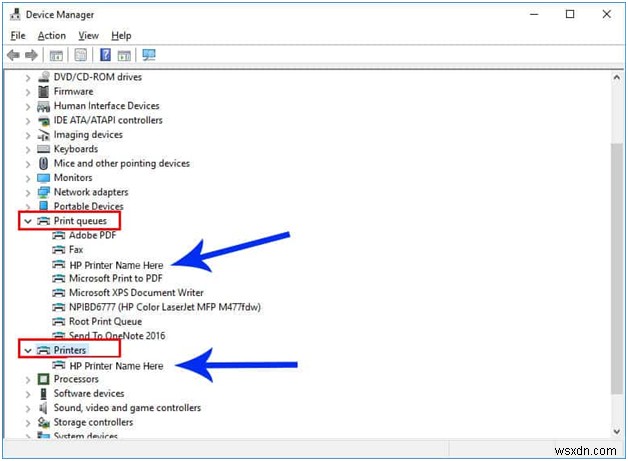Select the Portable Devices category
The width and height of the screenshot is (628, 461).
click(89, 206)
